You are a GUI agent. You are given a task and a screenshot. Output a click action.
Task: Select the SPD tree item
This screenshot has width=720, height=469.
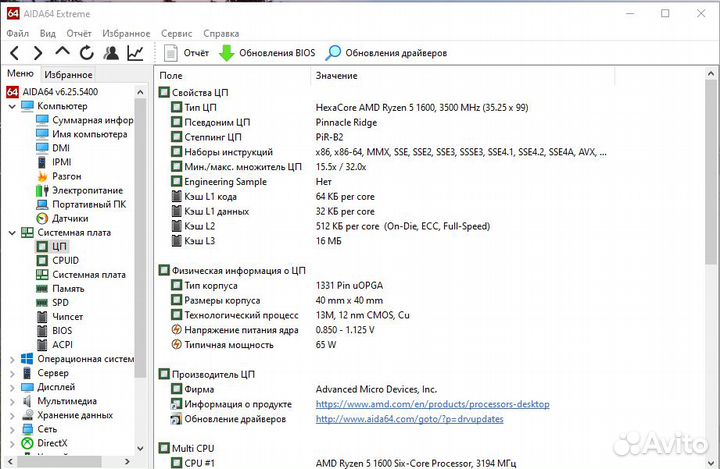point(52,303)
